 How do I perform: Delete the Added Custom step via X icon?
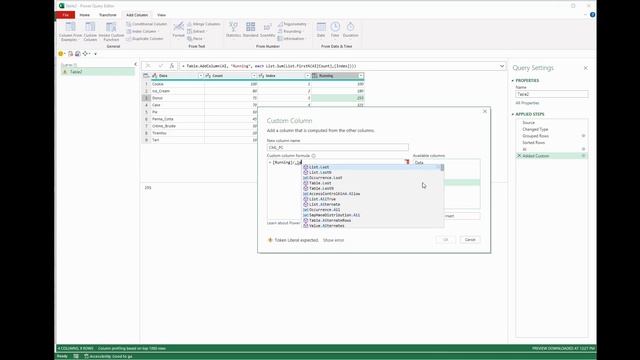519,156
